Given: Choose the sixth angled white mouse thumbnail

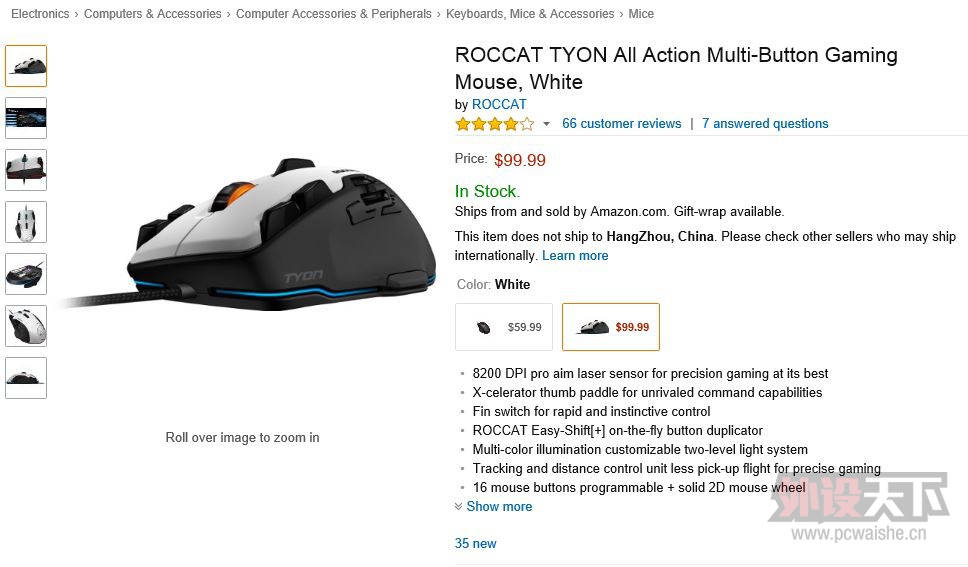Looking at the screenshot, I should 26,326.
